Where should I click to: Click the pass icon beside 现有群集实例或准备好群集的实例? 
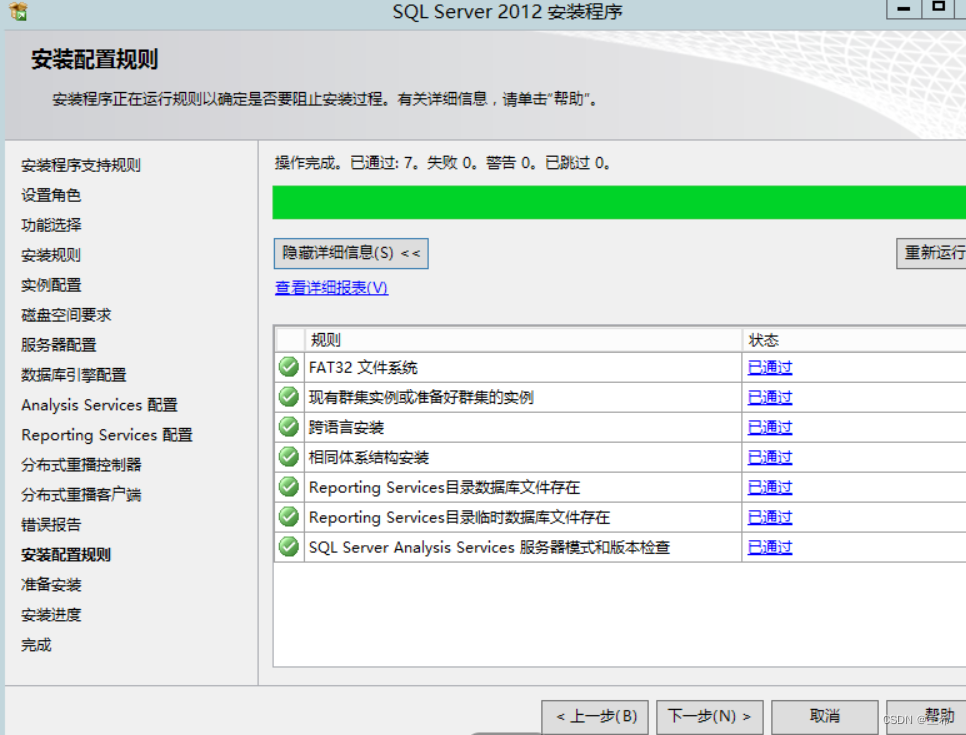coord(288,397)
